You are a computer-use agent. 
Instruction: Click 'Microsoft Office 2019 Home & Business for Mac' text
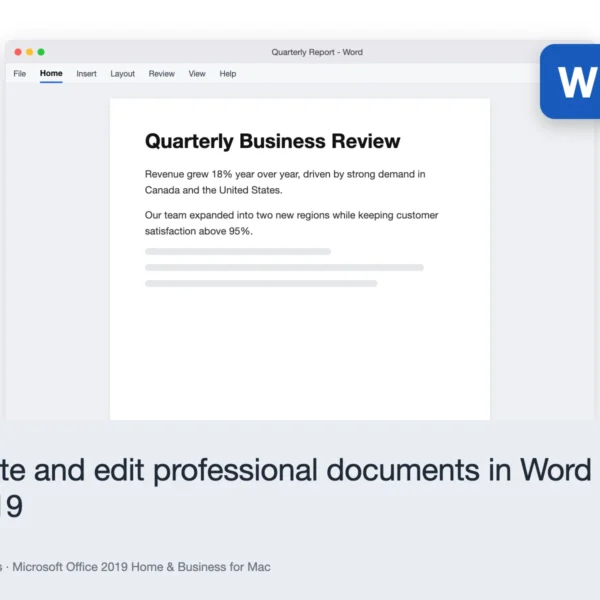click(141, 567)
